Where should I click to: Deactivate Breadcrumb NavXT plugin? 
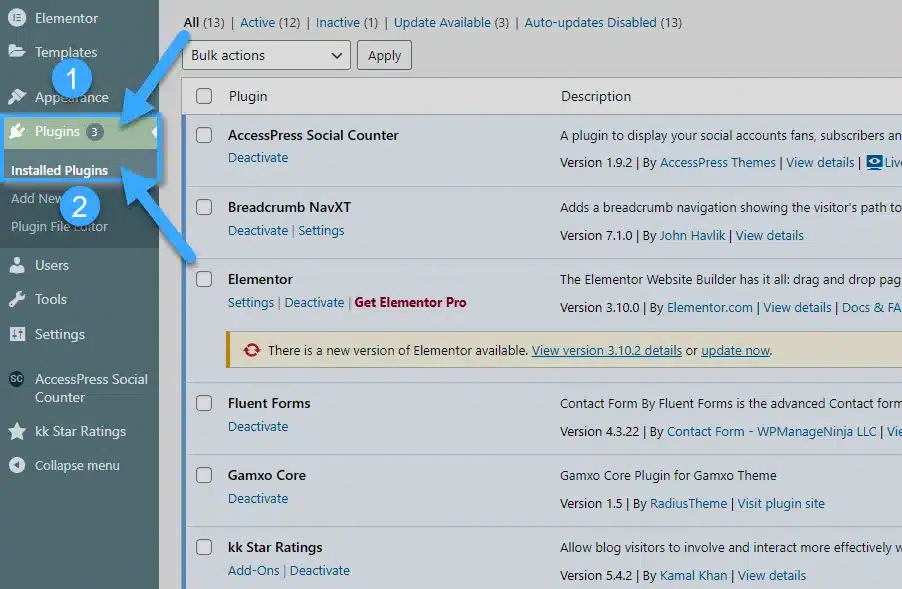click(x=258, y=231)
